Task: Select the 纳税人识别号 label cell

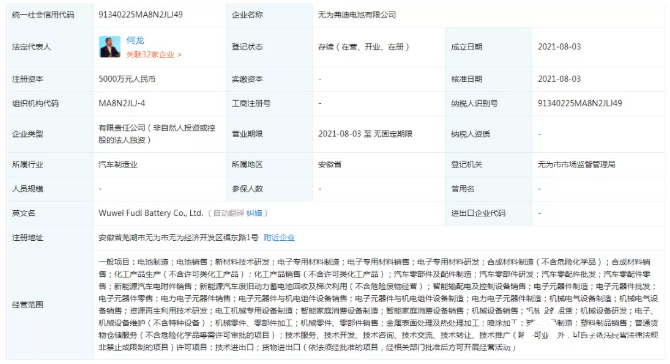Action: click(489, 103)
